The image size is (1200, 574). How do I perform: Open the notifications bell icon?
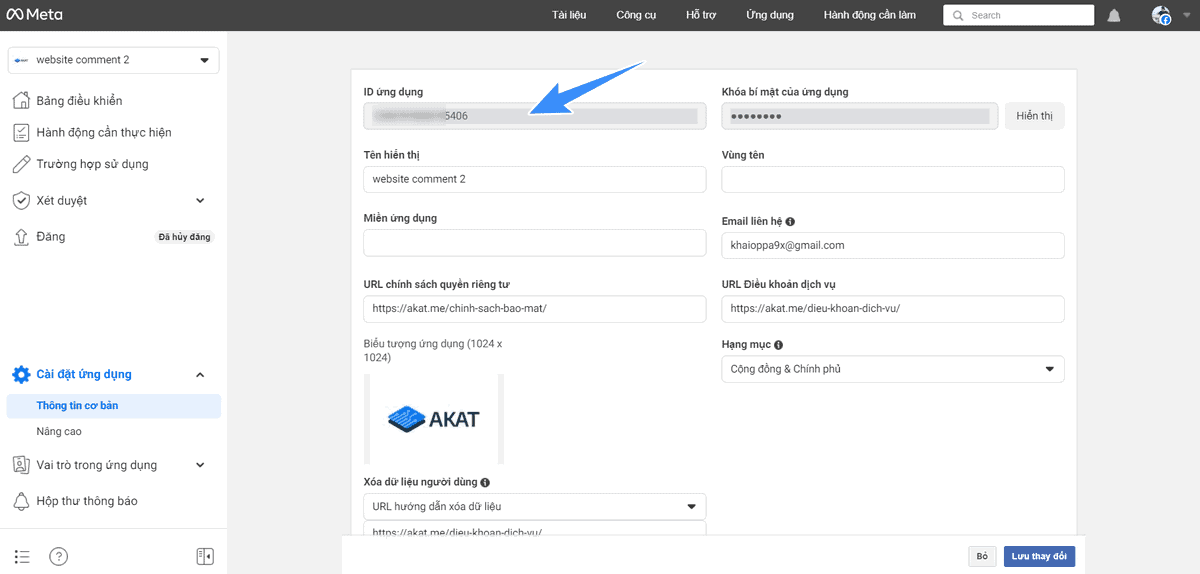pos(1114,15)
